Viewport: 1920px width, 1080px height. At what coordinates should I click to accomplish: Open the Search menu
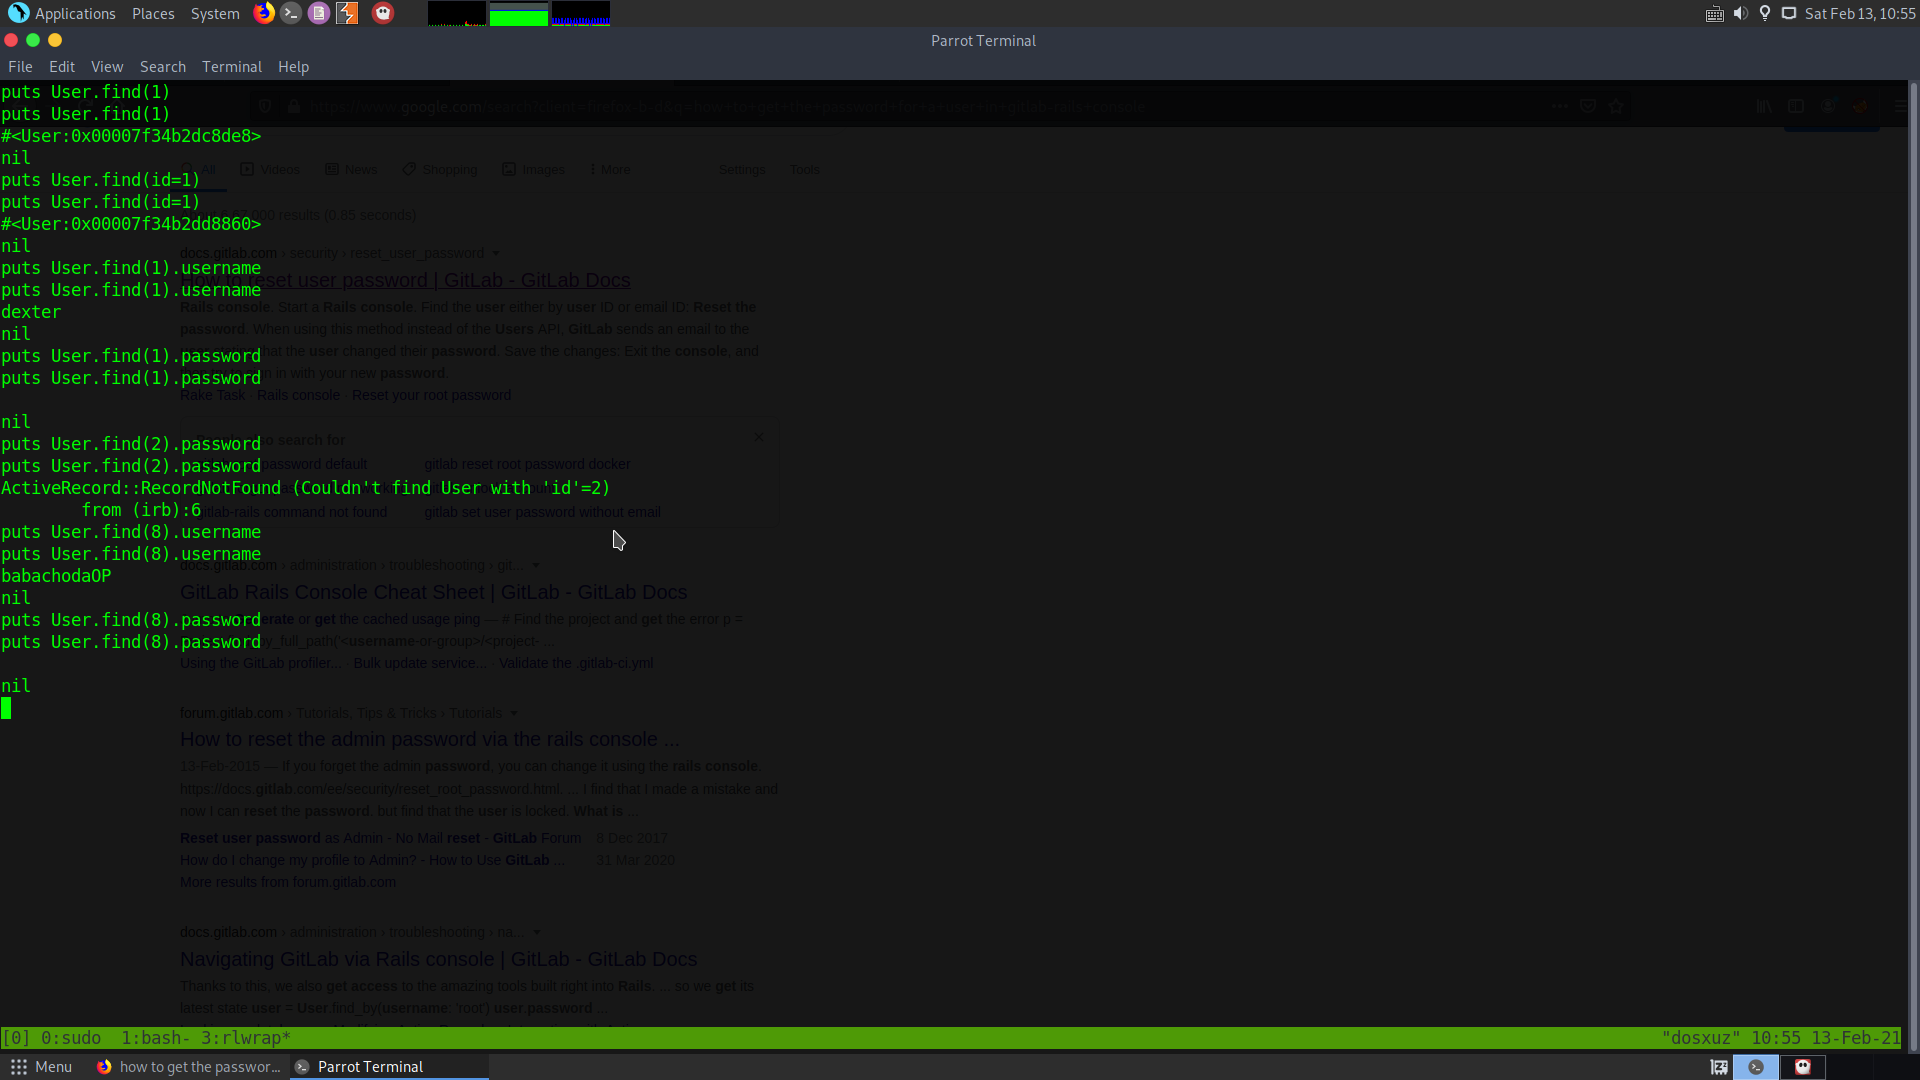click(x=163, y=67)
